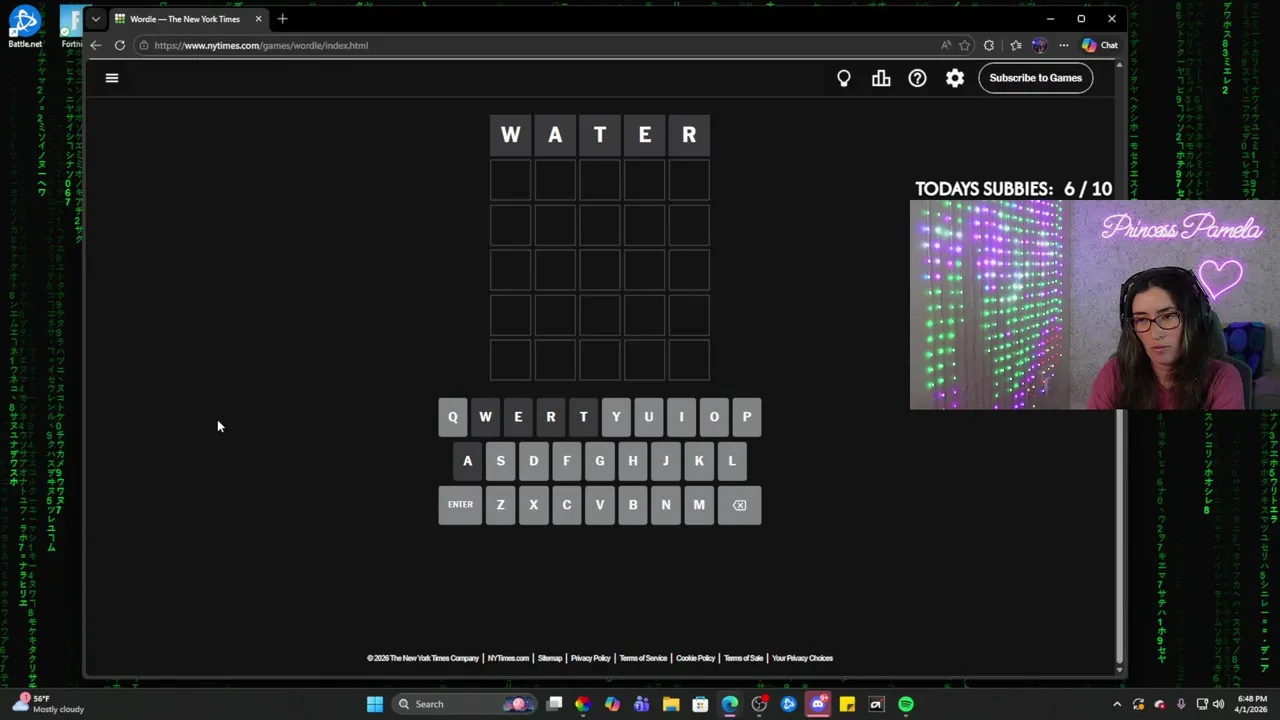Tap the G key on the Wordle keyboard
The image size is (1280, 720).
pyautogui.click(x=600, y=461)
